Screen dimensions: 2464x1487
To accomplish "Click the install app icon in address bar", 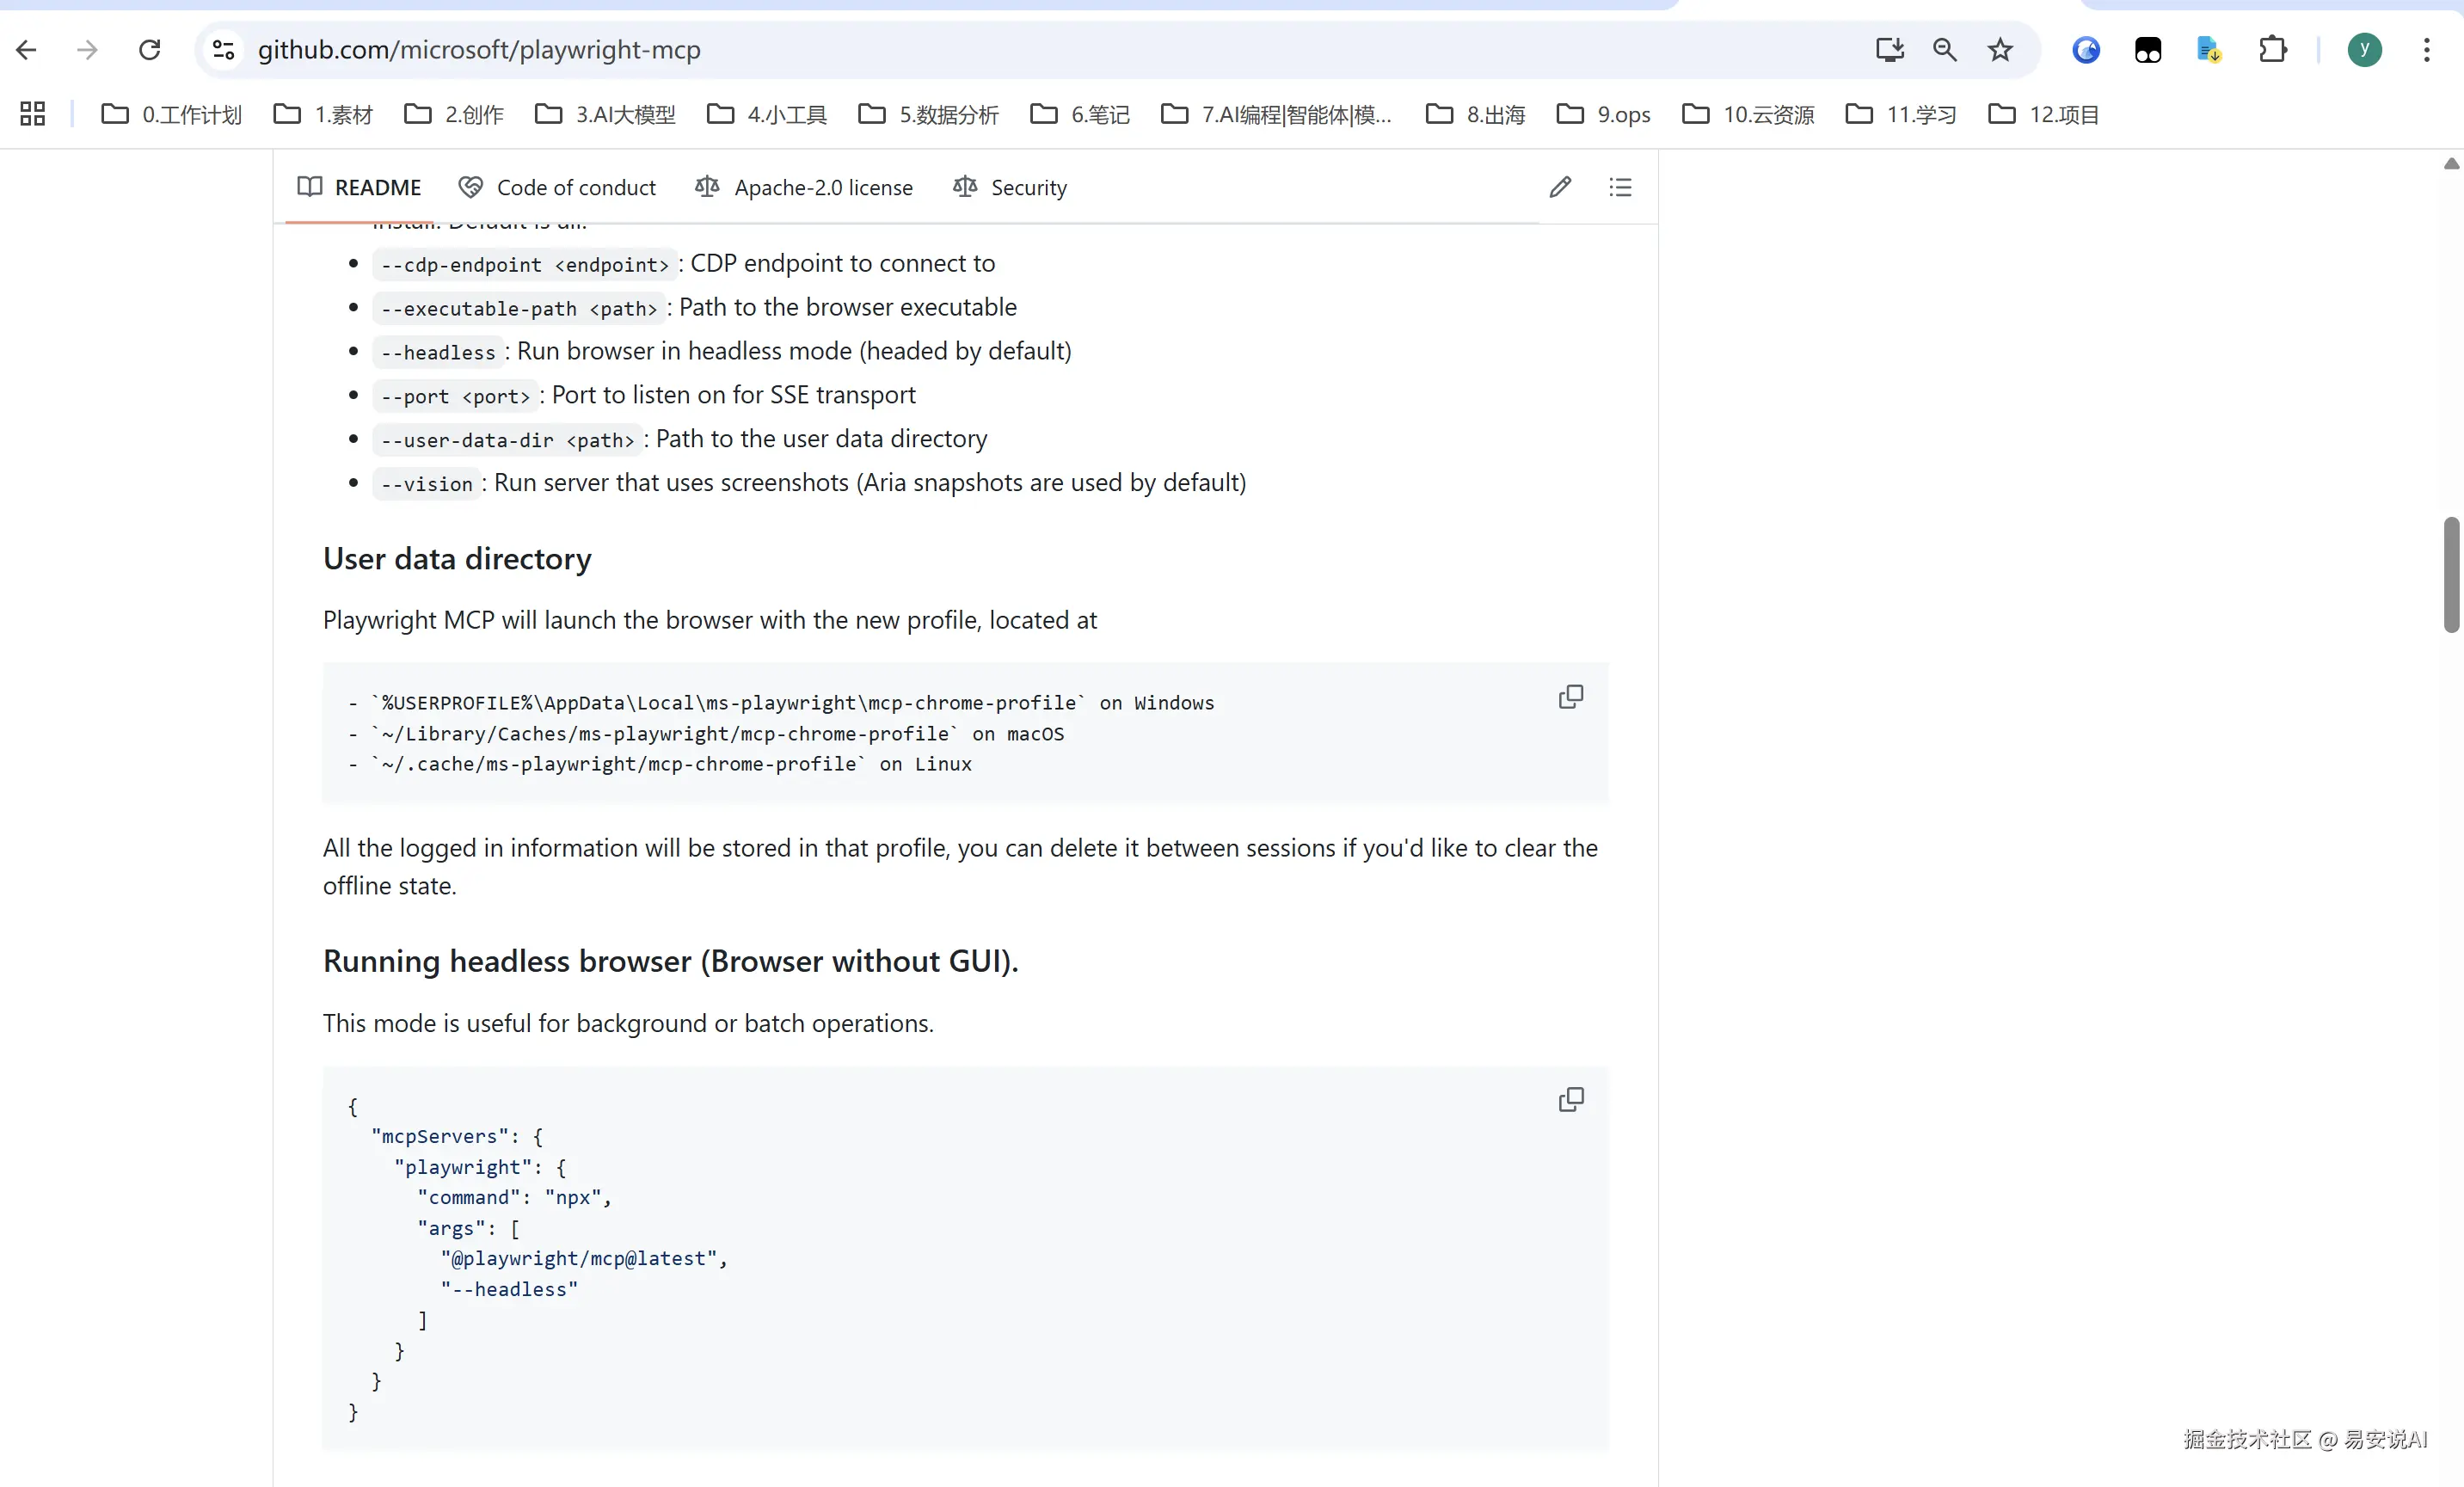I will [x=1888, y=50].
